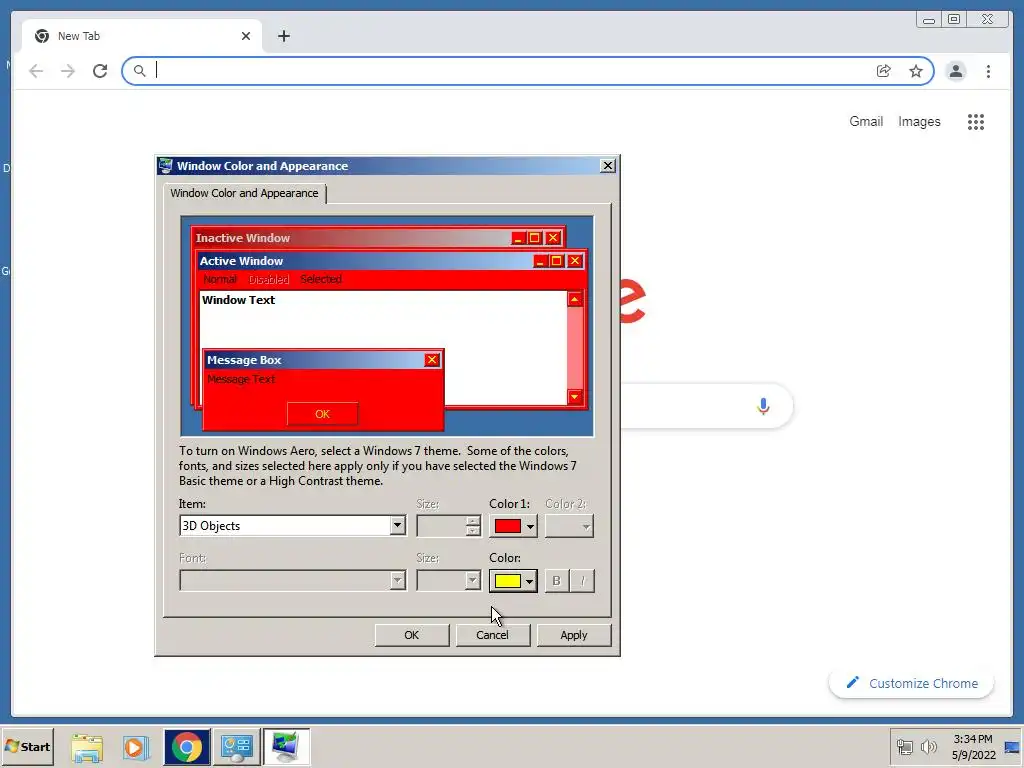This screenshot has width=1024, height=768.
Task: Click the Customize Chrome button
Action: pos(912,683)
